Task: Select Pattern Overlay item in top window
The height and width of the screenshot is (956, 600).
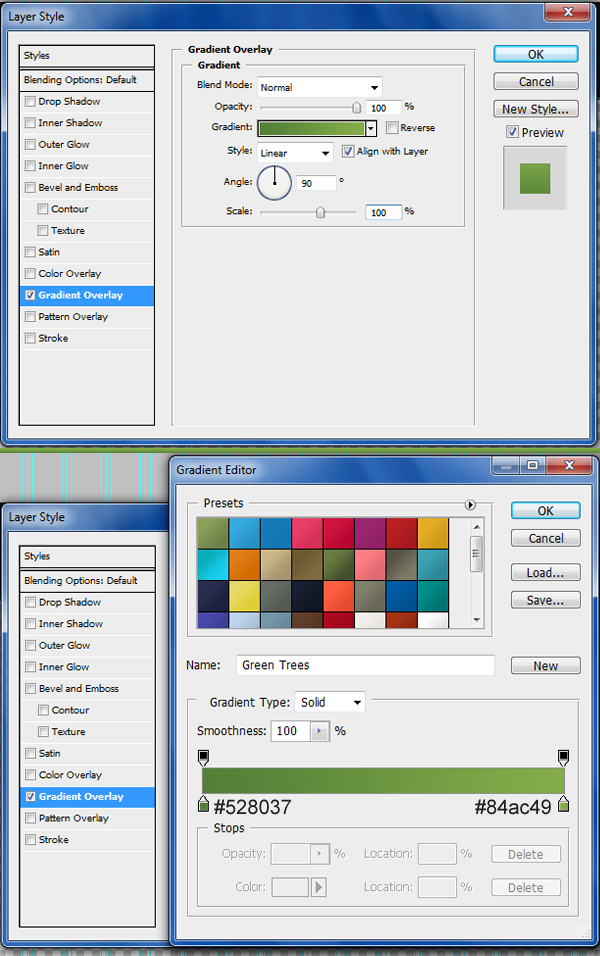Action: coord(73,317)
